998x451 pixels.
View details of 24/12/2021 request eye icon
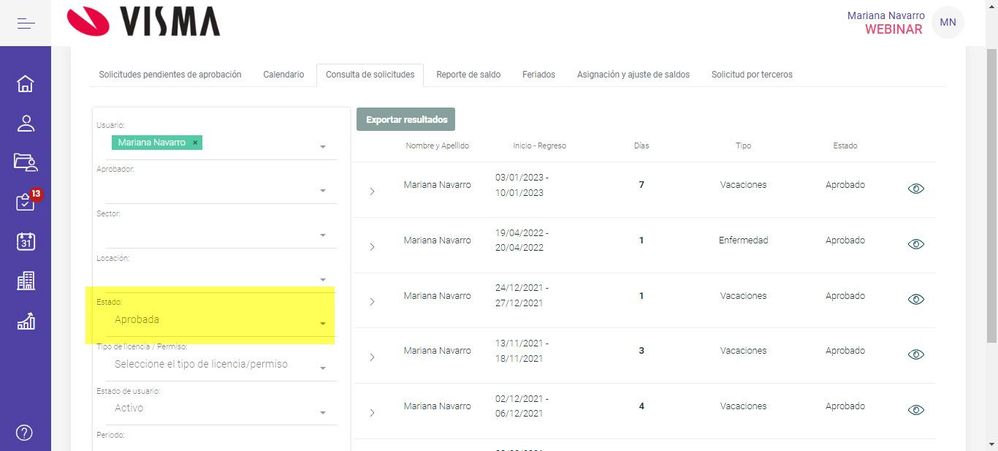point(916,299)
